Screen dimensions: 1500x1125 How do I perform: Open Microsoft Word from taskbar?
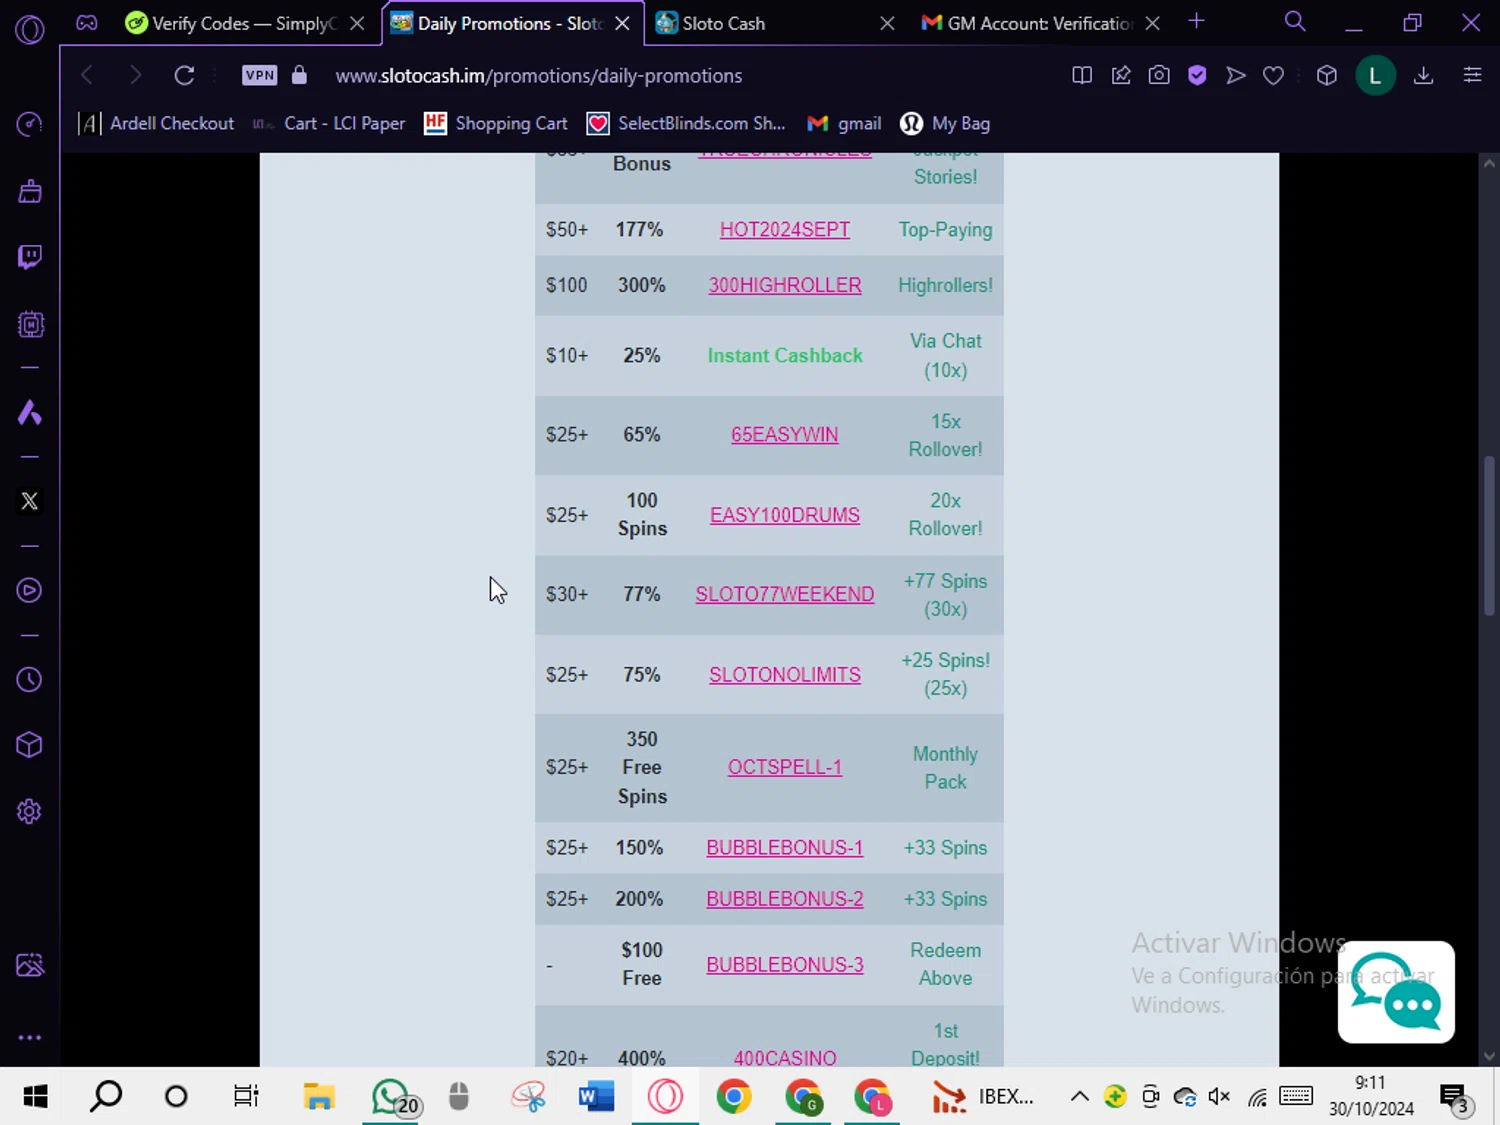596,1097
